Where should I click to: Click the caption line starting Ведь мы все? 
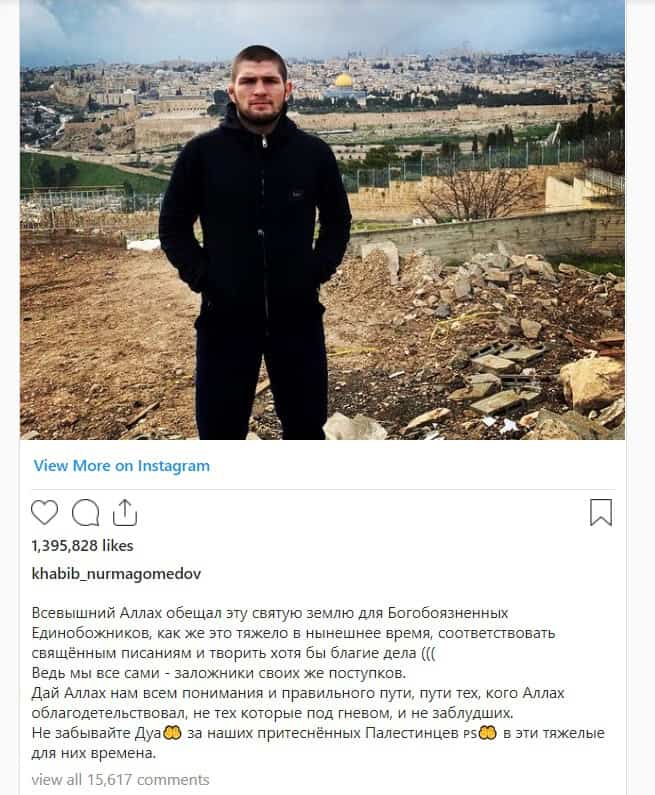[x=219, y=673]
